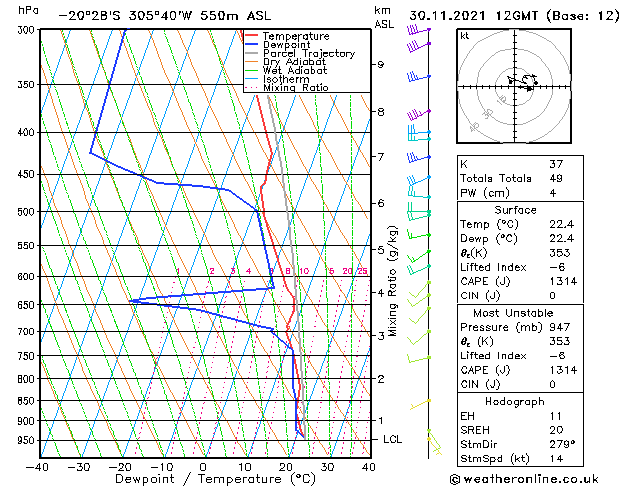Click the Hodograph section heading

pos(515,401)
